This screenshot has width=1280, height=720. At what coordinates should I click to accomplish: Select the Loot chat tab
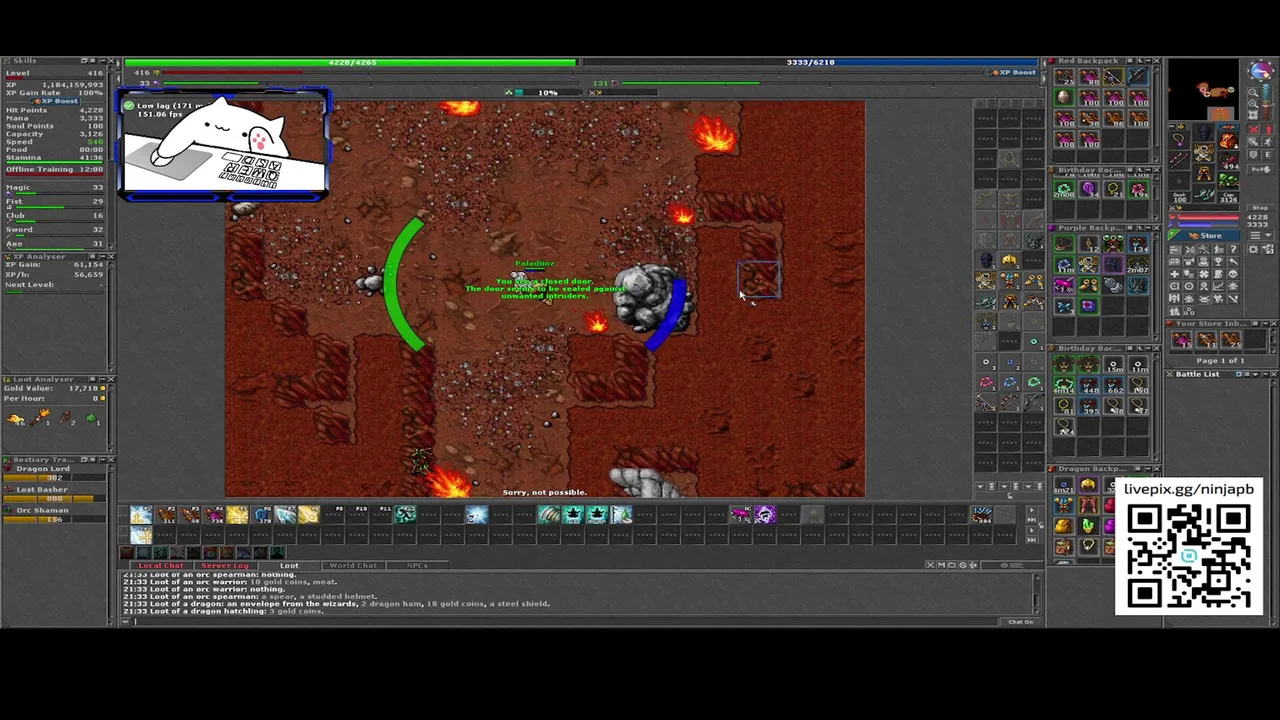coord(289,566)
